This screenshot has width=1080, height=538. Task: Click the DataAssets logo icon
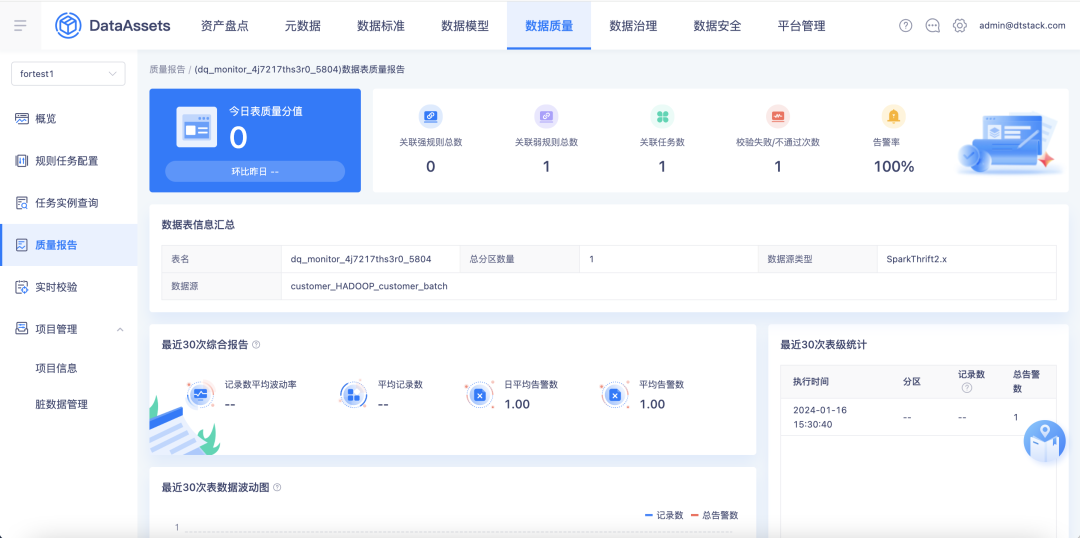(x=68, y=25)
